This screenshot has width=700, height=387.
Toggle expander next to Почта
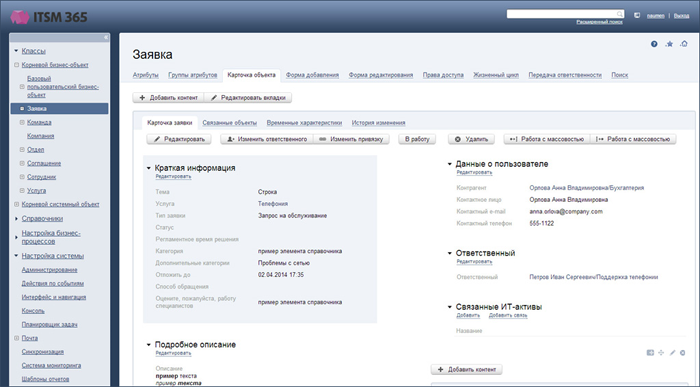click(17, 338)
